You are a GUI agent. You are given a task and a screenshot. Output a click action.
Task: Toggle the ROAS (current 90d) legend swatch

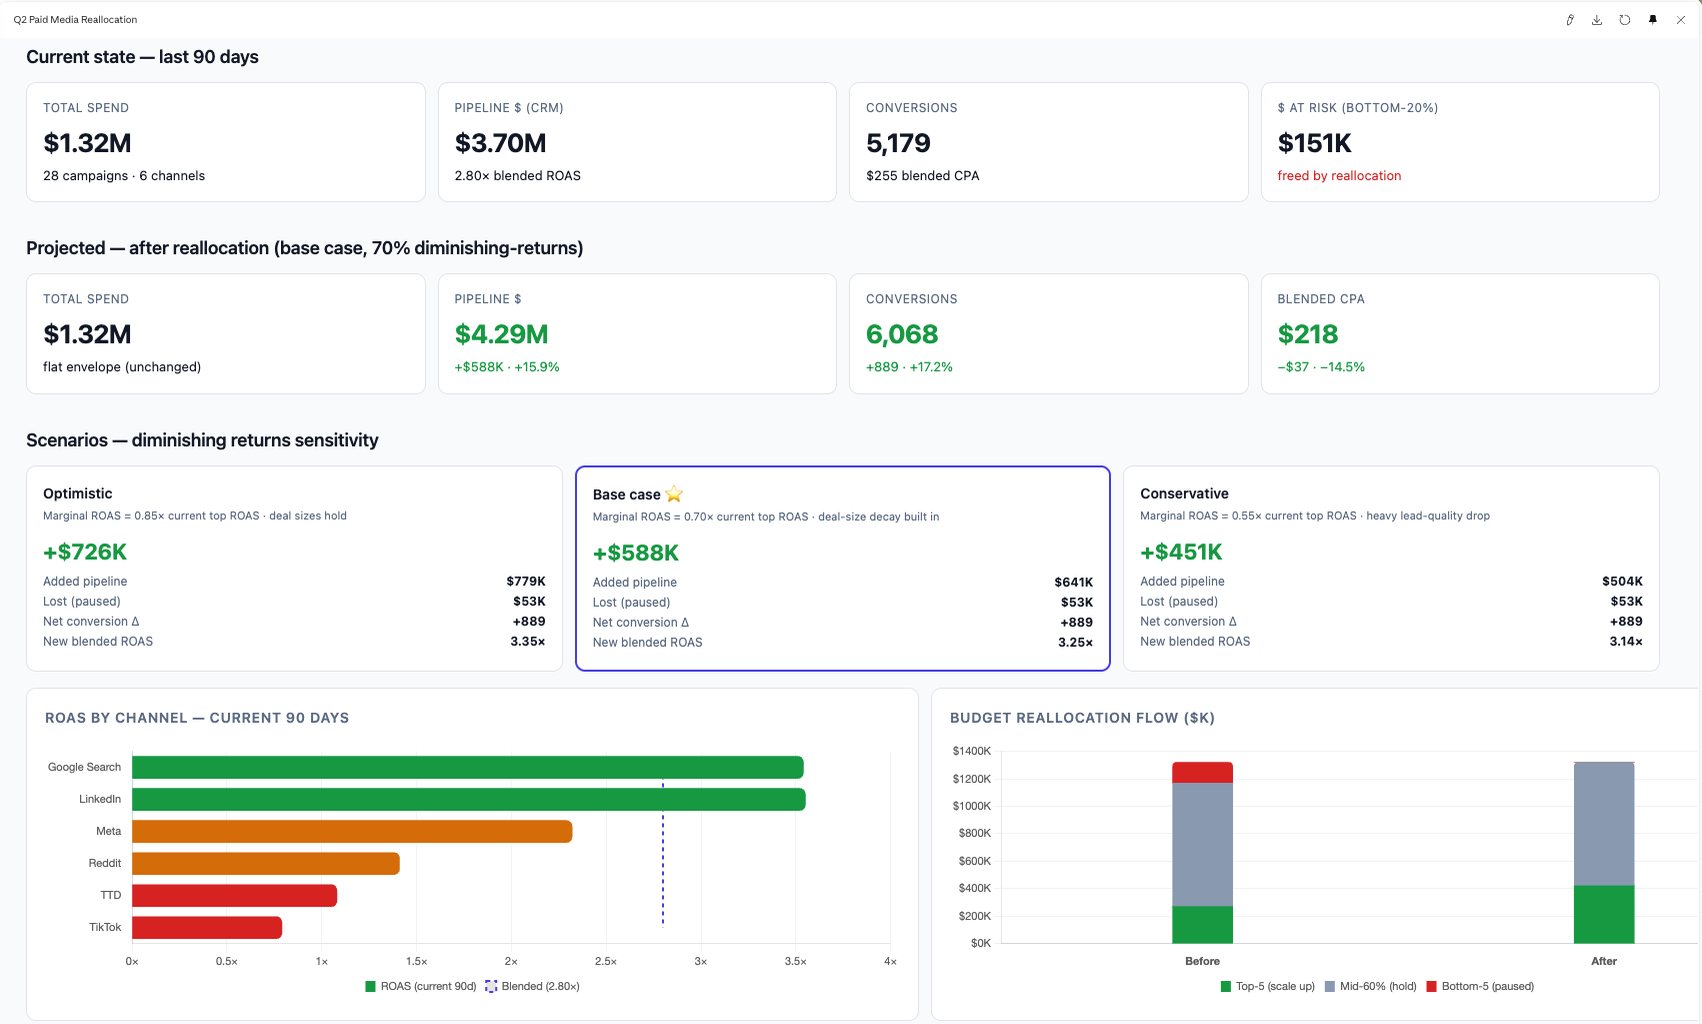tap(371, 986)
